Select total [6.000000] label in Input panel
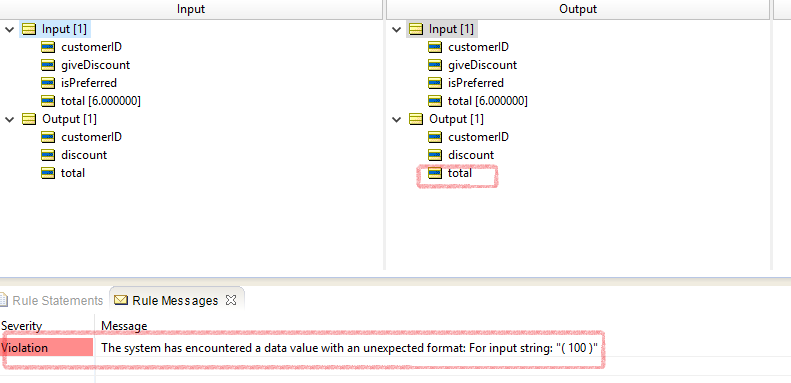 (101, 101)
